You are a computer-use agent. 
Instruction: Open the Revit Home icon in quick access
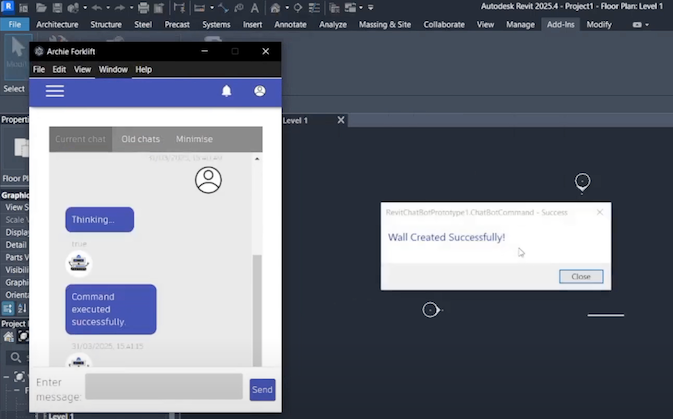pos(24,8)
